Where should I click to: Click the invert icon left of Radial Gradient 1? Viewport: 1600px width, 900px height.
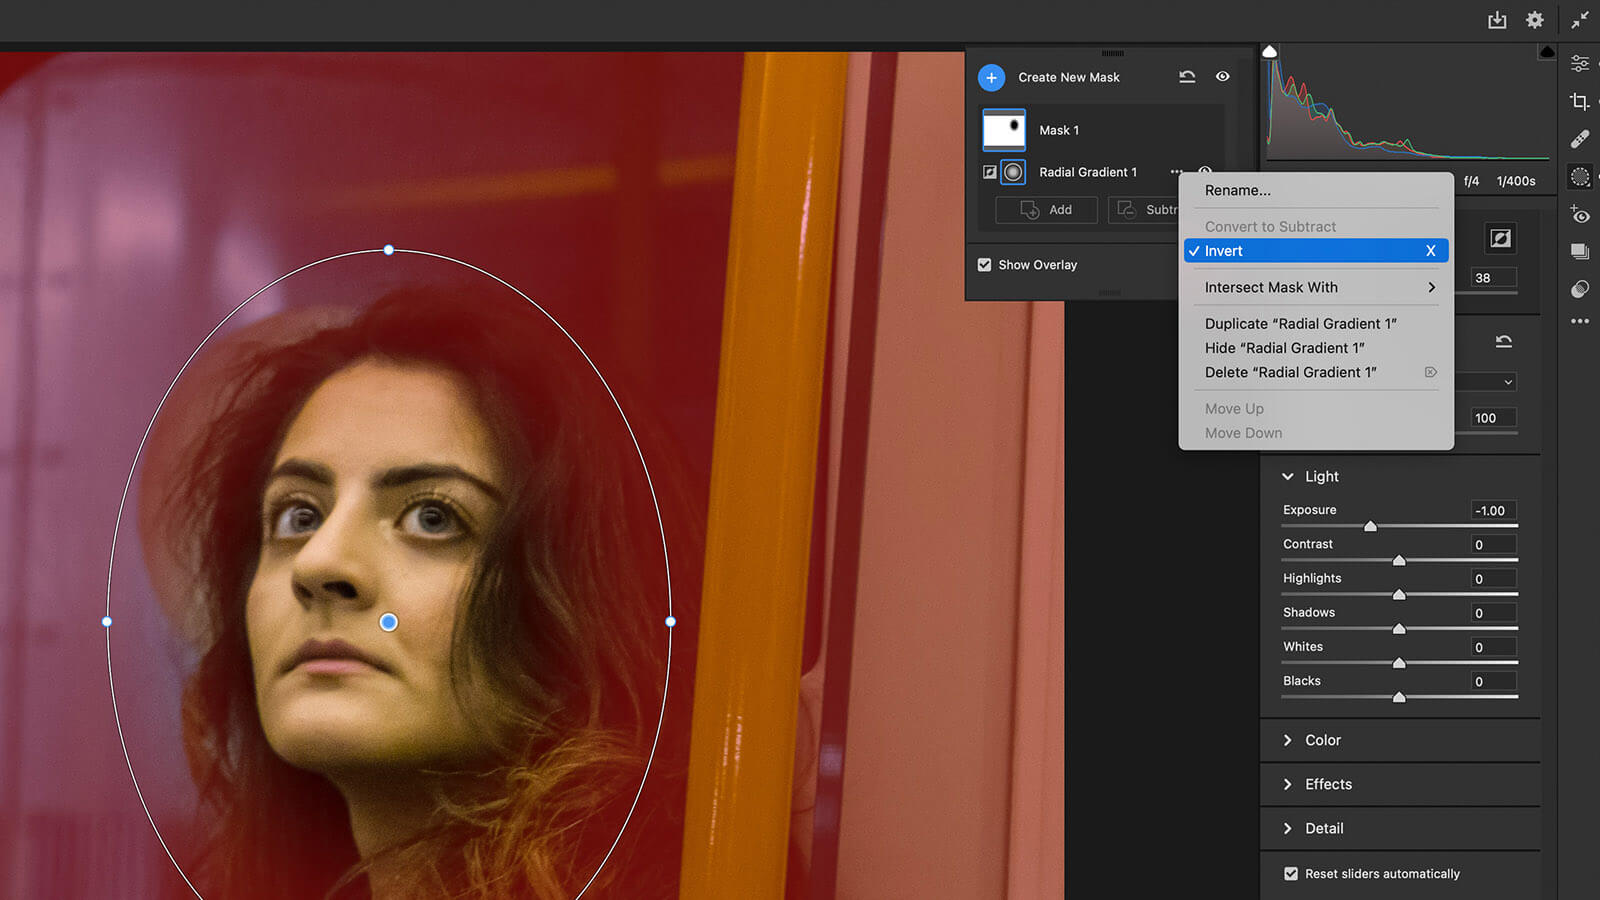click(x=989, y=172)
